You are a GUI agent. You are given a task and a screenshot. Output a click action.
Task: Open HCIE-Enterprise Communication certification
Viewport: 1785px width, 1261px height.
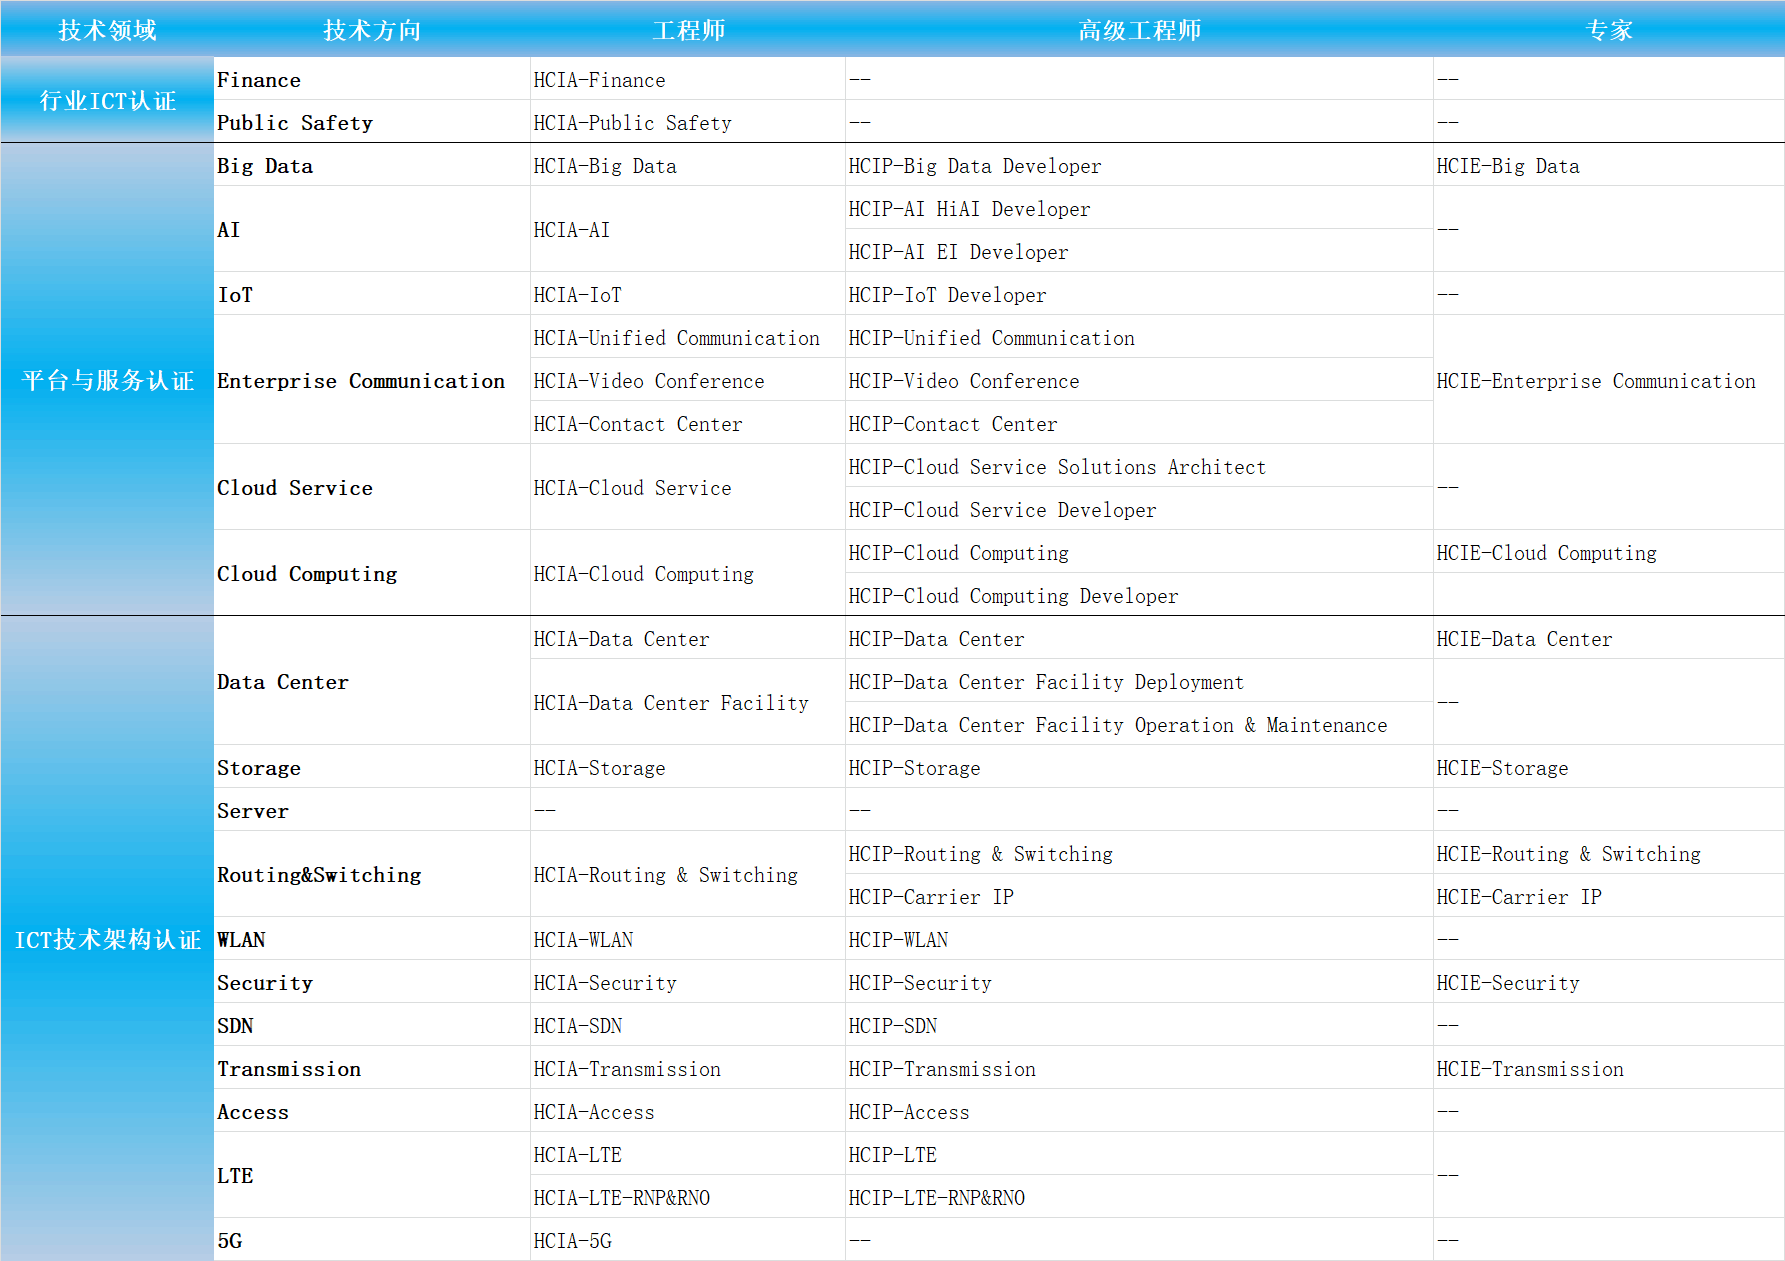[x=1595, y=381]
